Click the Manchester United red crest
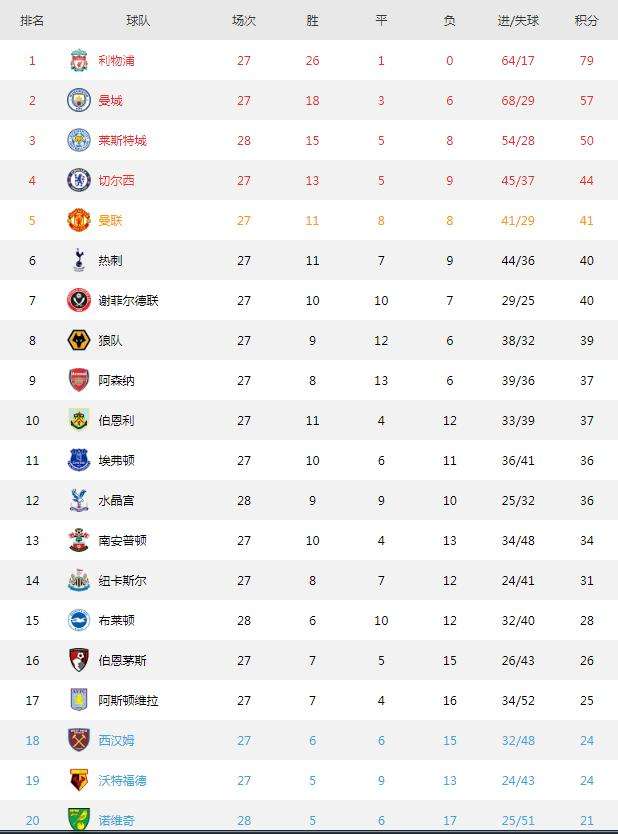Screen dimensions: 618x834 click(x=79, y=220)
